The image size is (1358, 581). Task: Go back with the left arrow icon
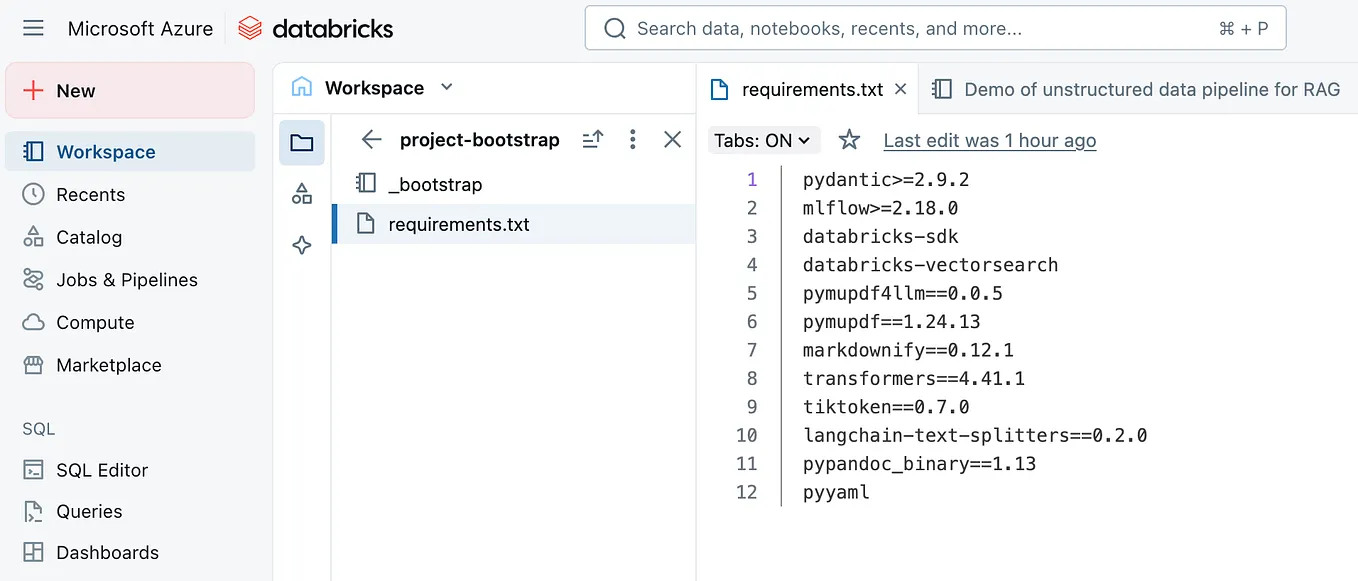point(372,140)
